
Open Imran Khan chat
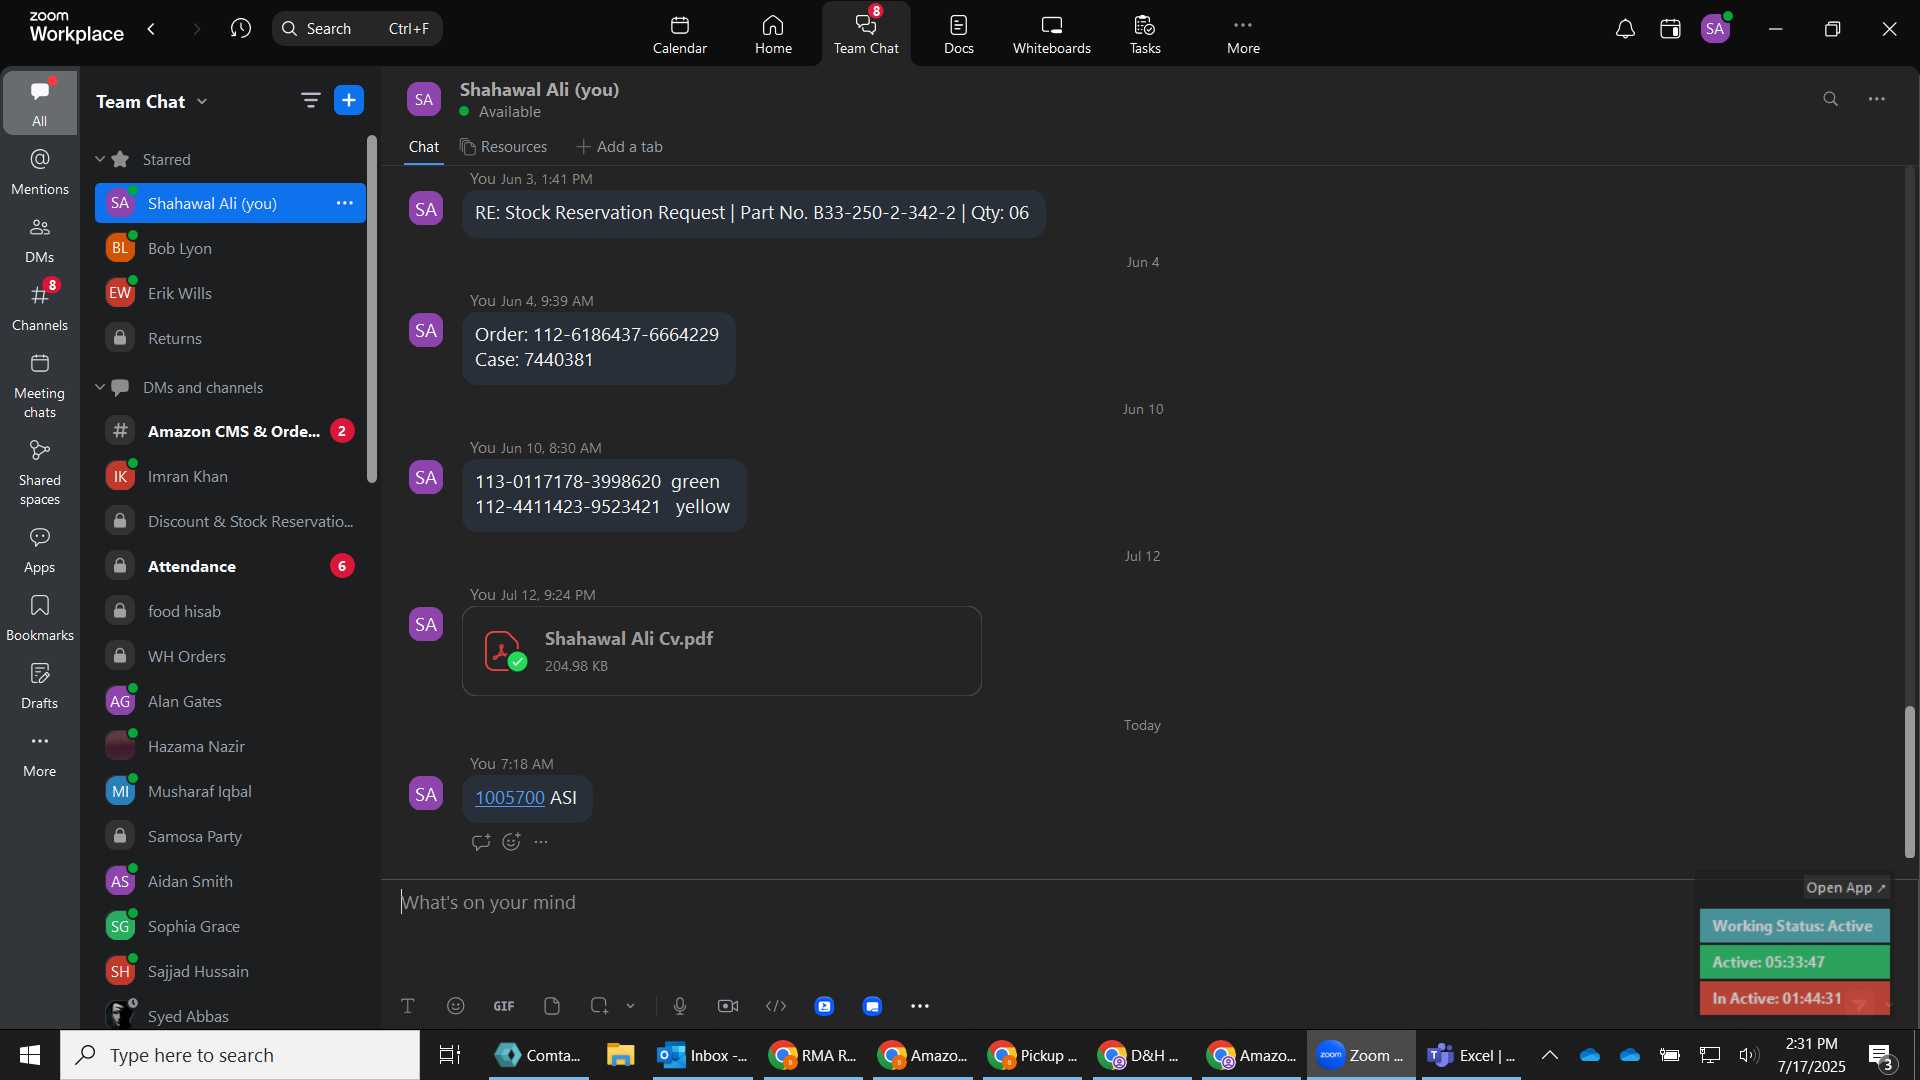click(230, 476)
